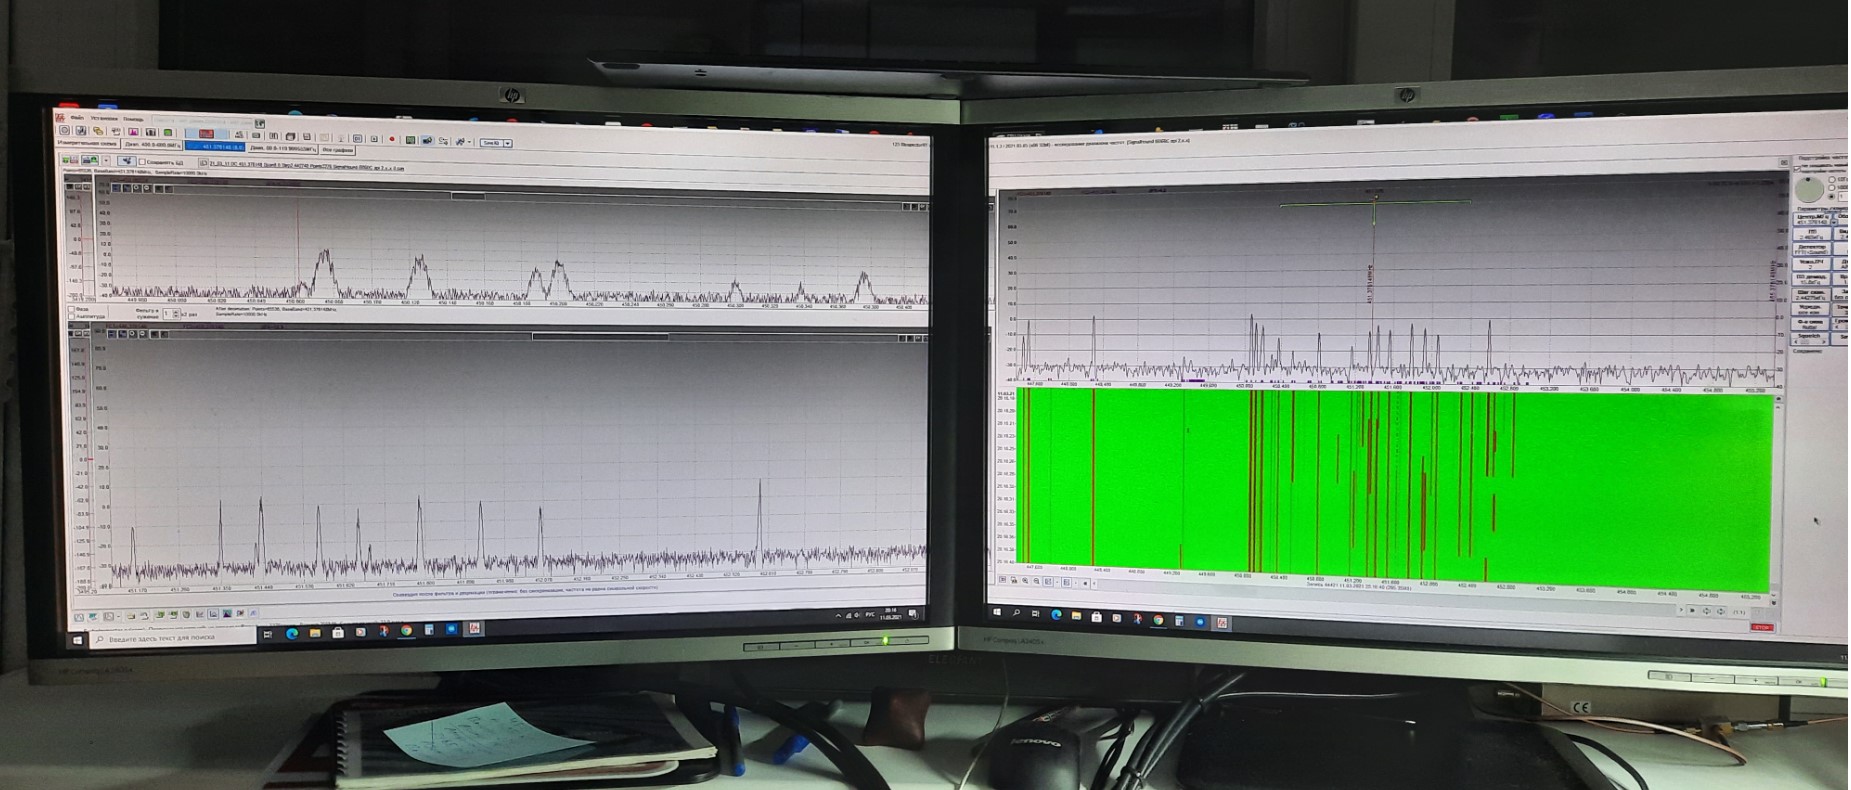Toggle the Сохранять БД checkbox
Screen dimensions: 1851x790
point(142,162)
